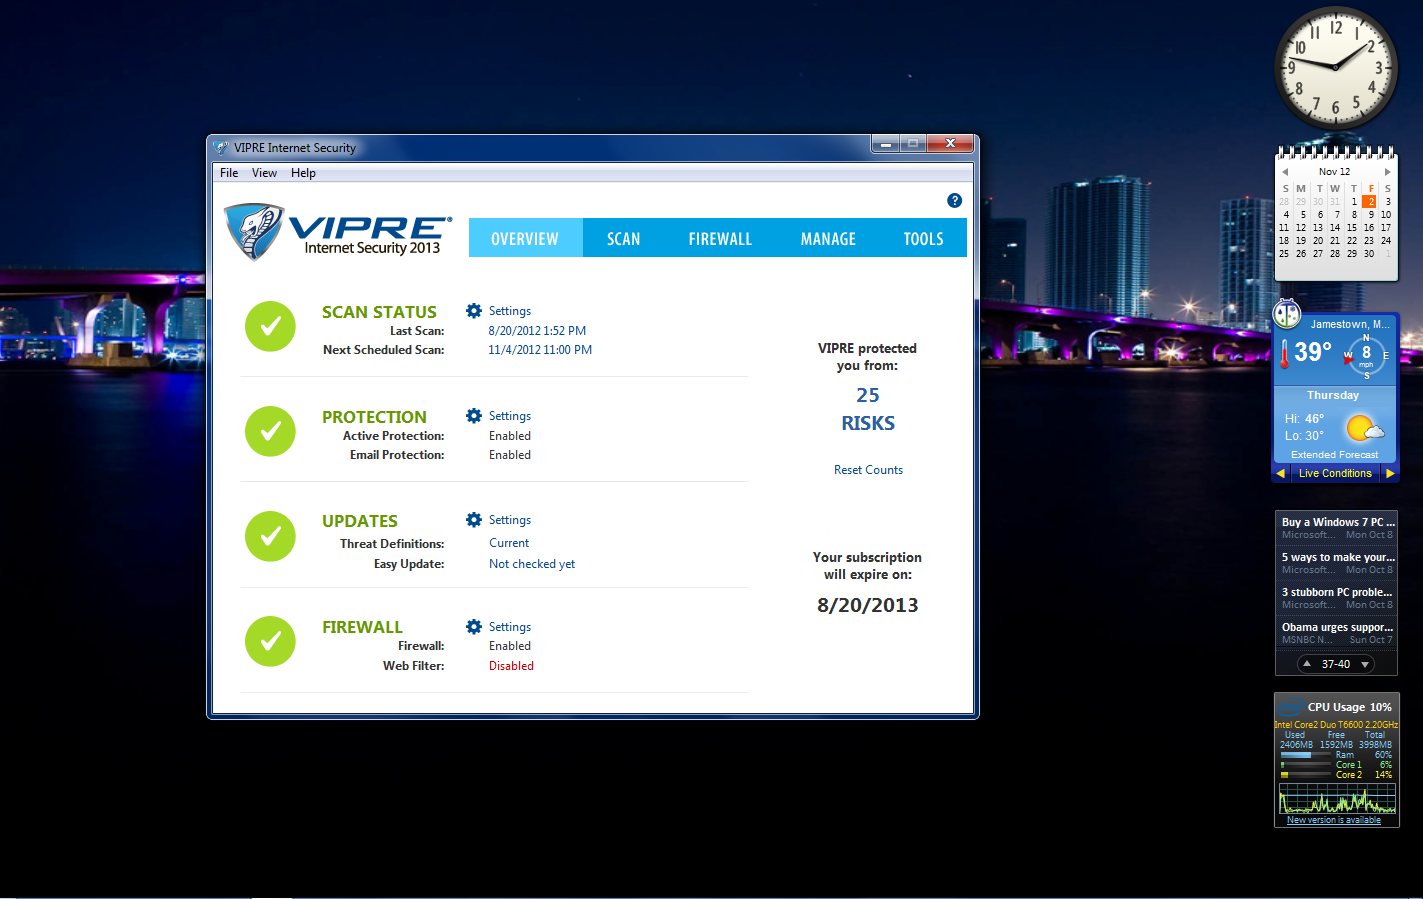The height and width of the screenshot is (899, 1423).
Task: Click the VIPRE snake shield logo
Action: point(254,231)
